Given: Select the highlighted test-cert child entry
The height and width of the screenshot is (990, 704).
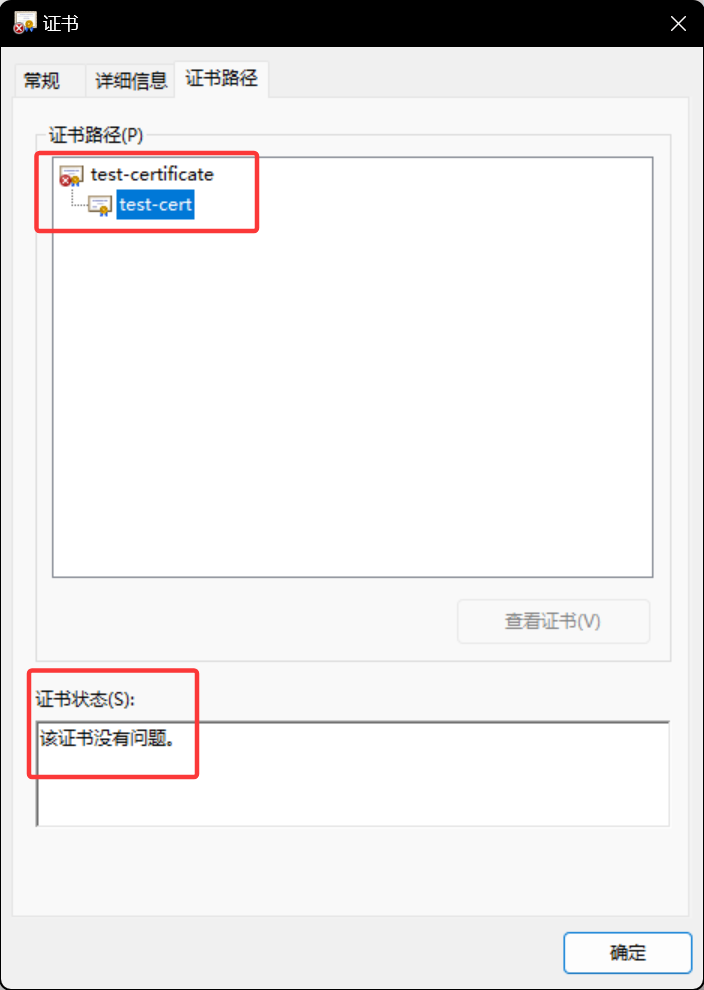Looking at the screenshot, I should point(155,205).
